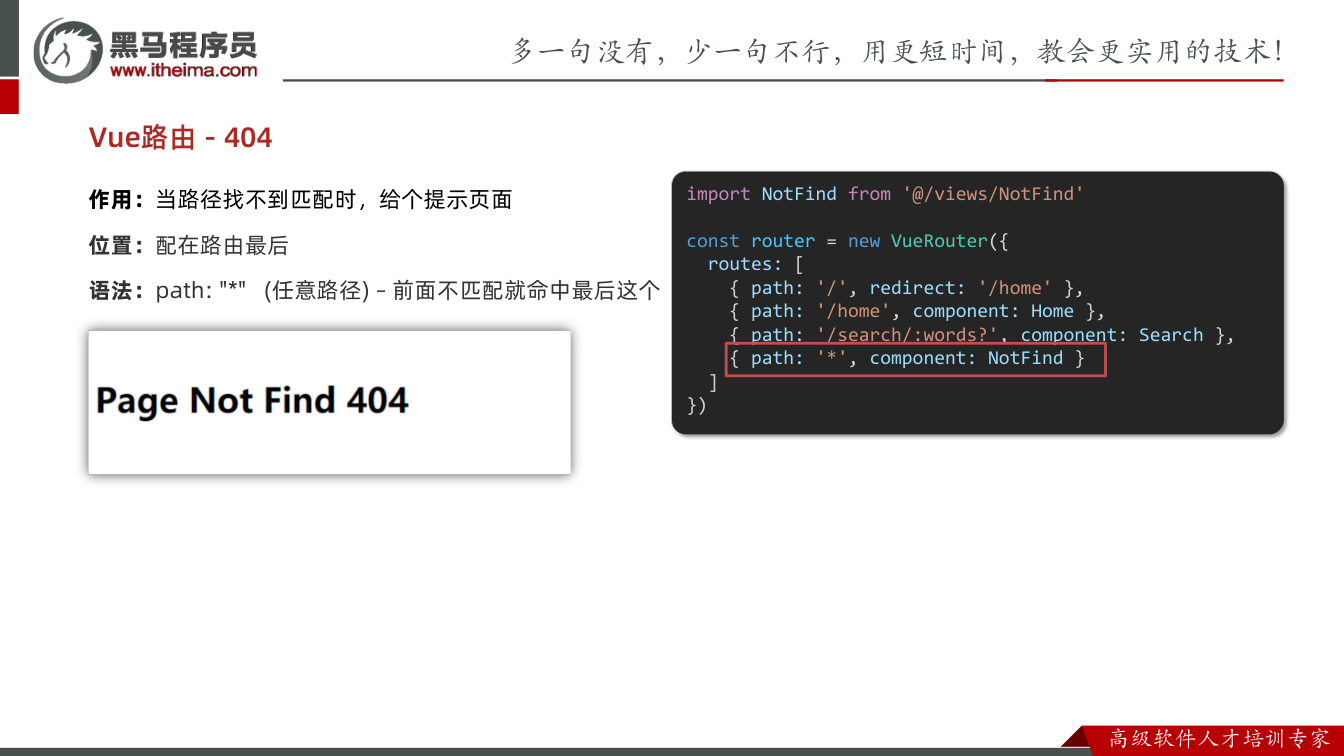Click the component: Home route line
This screenshot has width=1344, height=756.
pyautogui.click(x=917, y=311)
